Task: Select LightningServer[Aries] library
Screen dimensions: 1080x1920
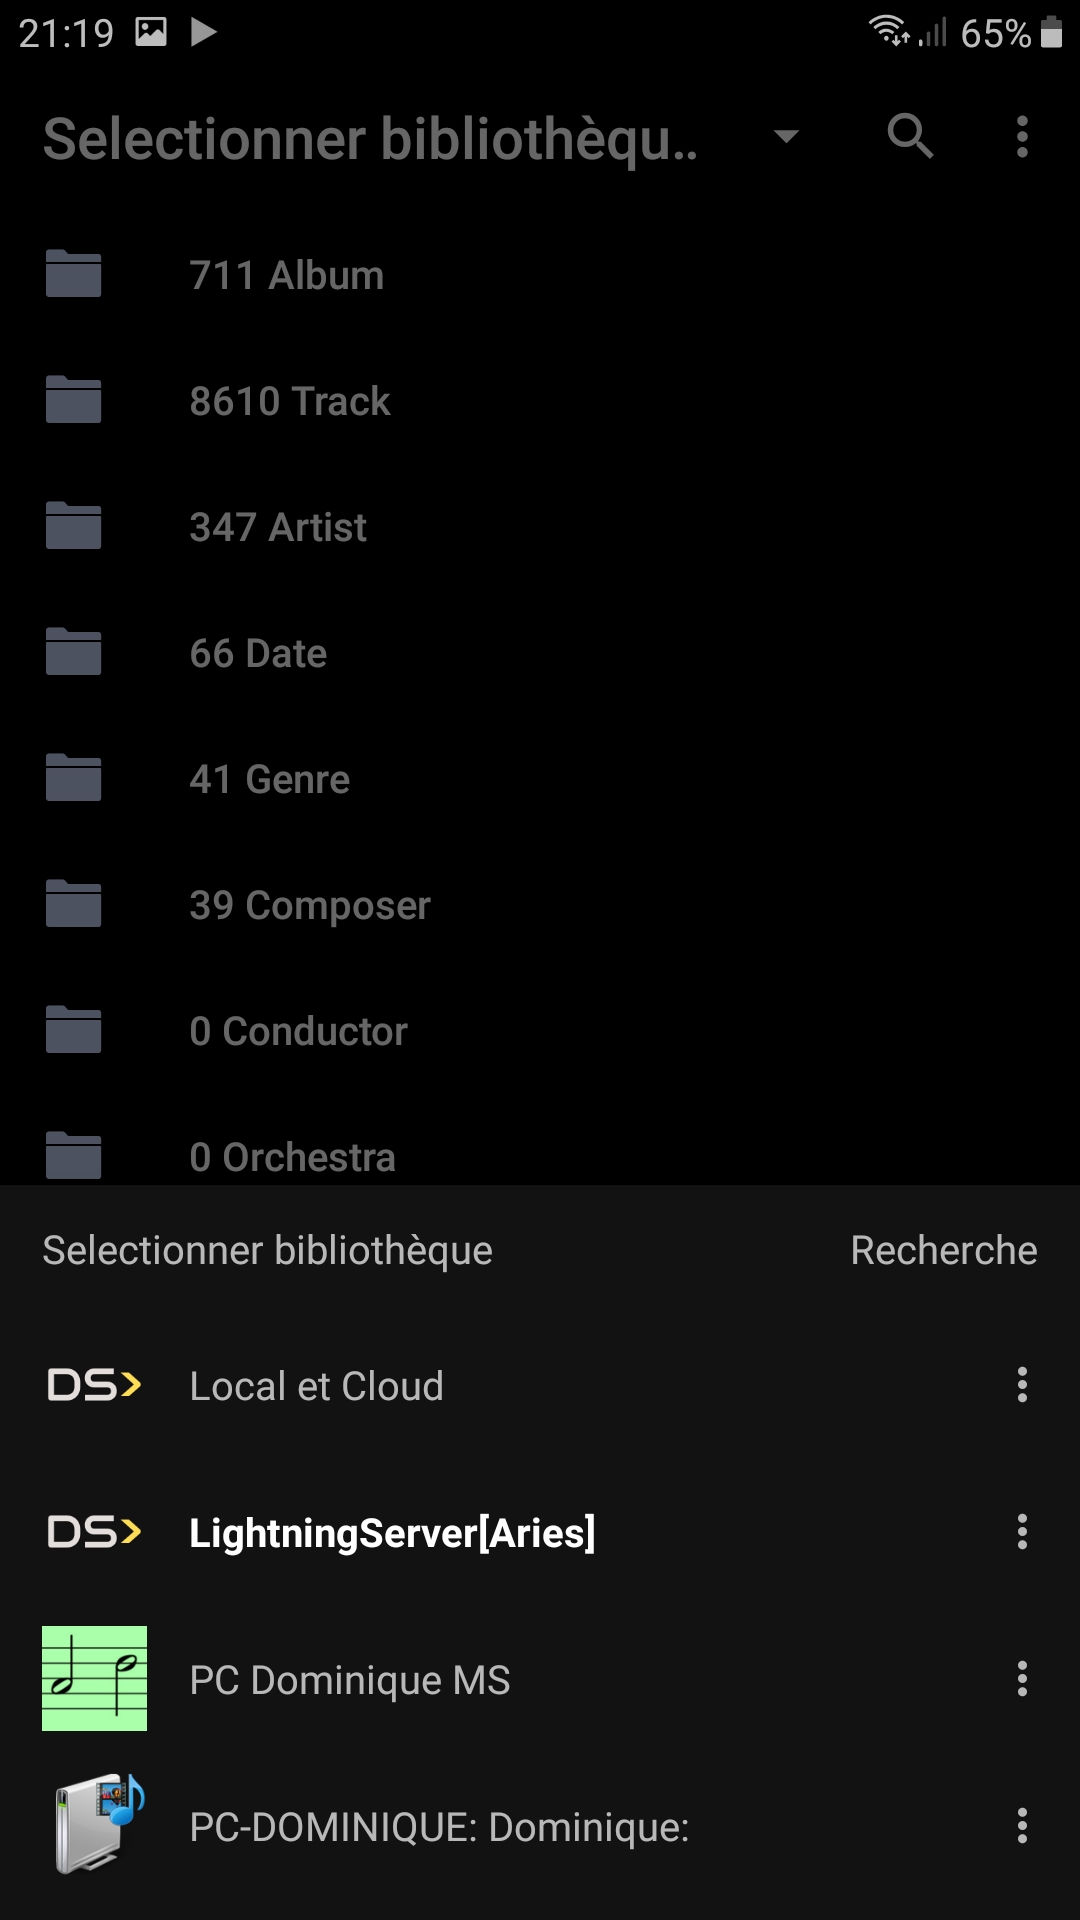Action: tap(392, 1533)
